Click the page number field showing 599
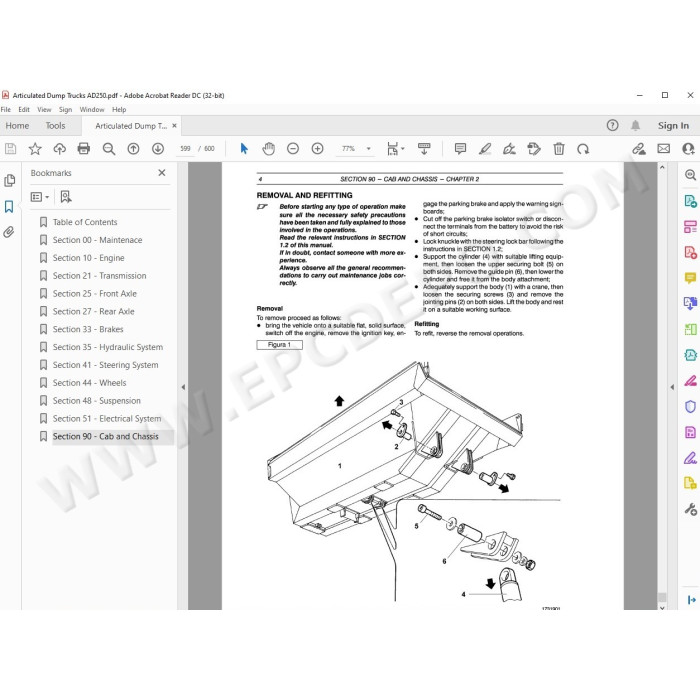Screen dimensions: 700x700 coord(185,149)
